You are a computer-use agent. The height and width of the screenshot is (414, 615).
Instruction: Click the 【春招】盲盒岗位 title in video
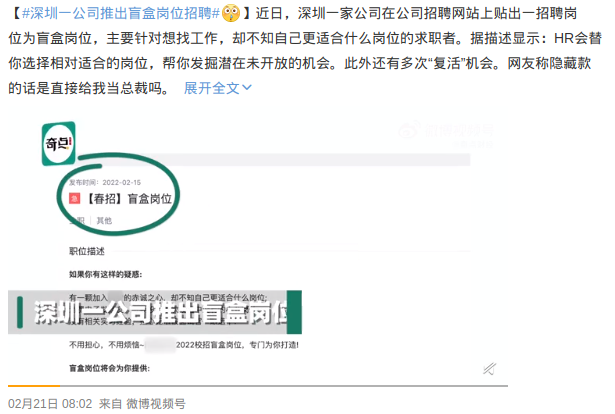click(x=128, y=199)
